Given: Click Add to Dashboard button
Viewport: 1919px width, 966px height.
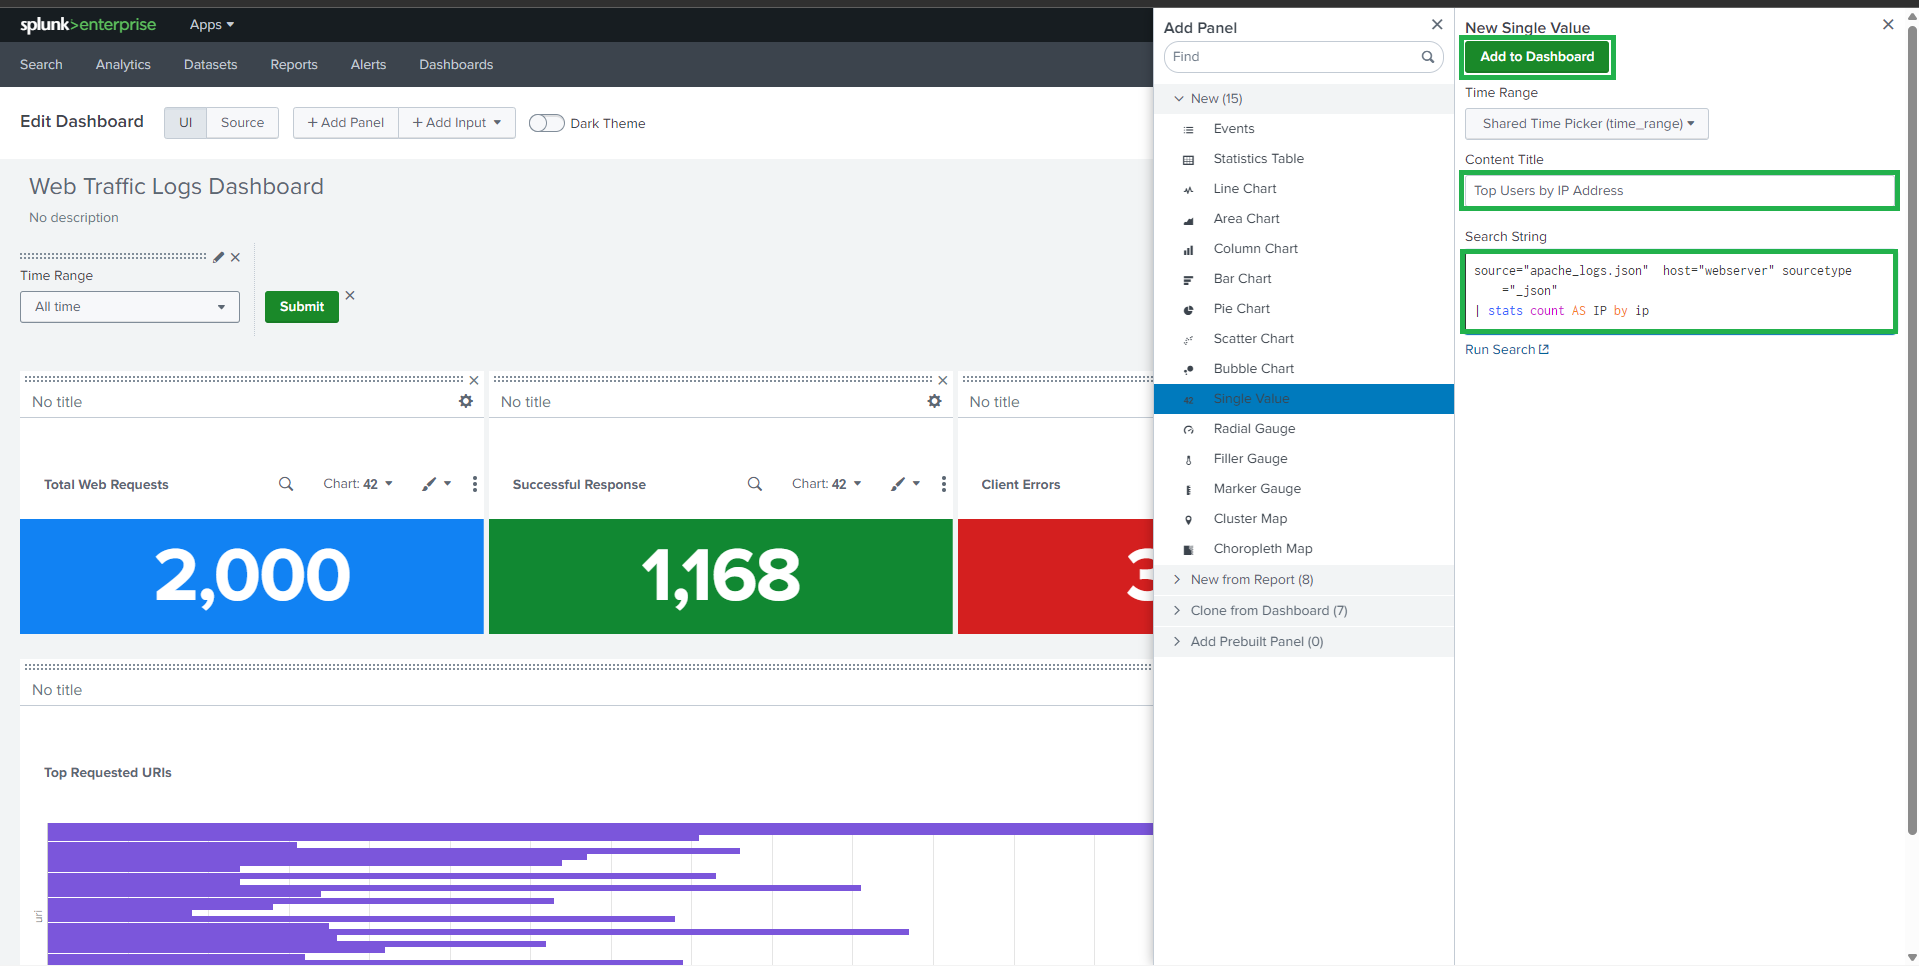Looking at the screenshot, I should (1537, 57).
